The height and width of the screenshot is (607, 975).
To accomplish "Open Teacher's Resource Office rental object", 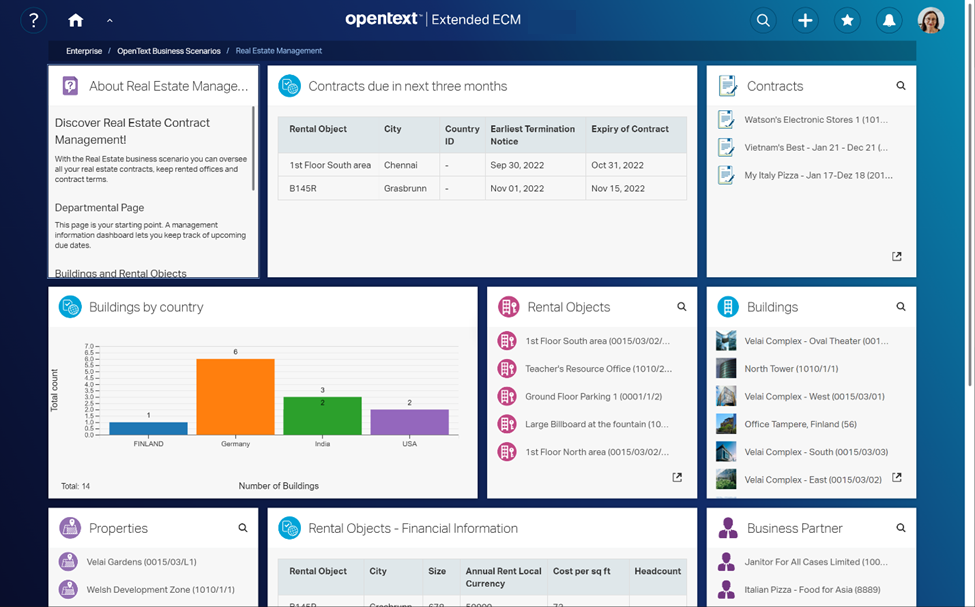I will point(598,369).
